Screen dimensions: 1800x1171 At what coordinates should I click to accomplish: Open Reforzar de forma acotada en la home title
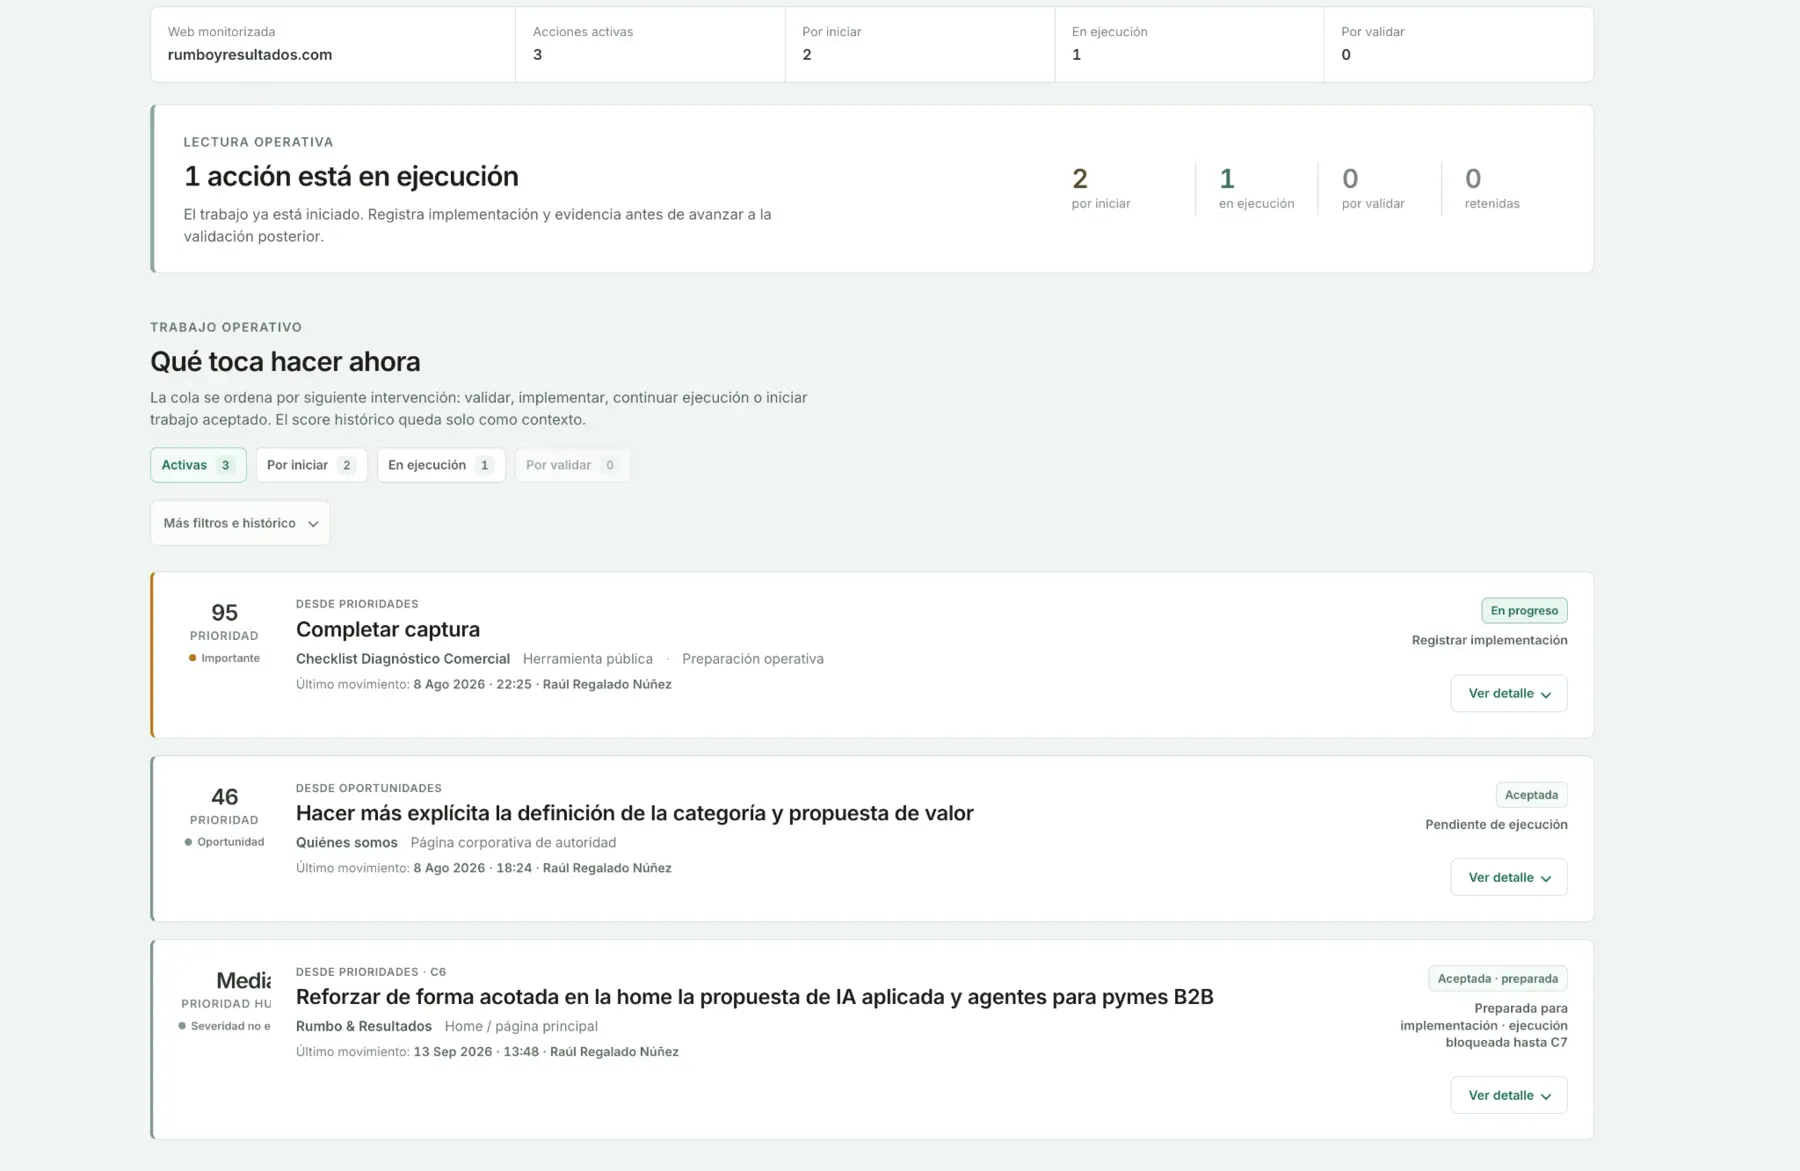pos(755,997)
